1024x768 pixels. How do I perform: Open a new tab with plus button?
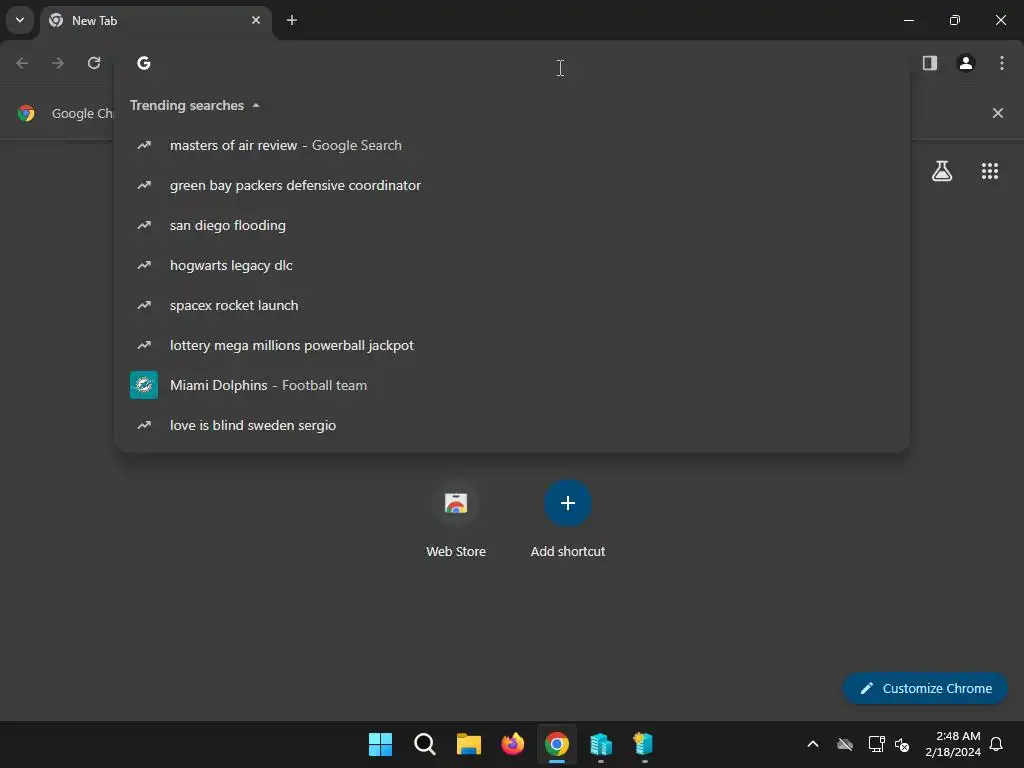coord(292,20)
